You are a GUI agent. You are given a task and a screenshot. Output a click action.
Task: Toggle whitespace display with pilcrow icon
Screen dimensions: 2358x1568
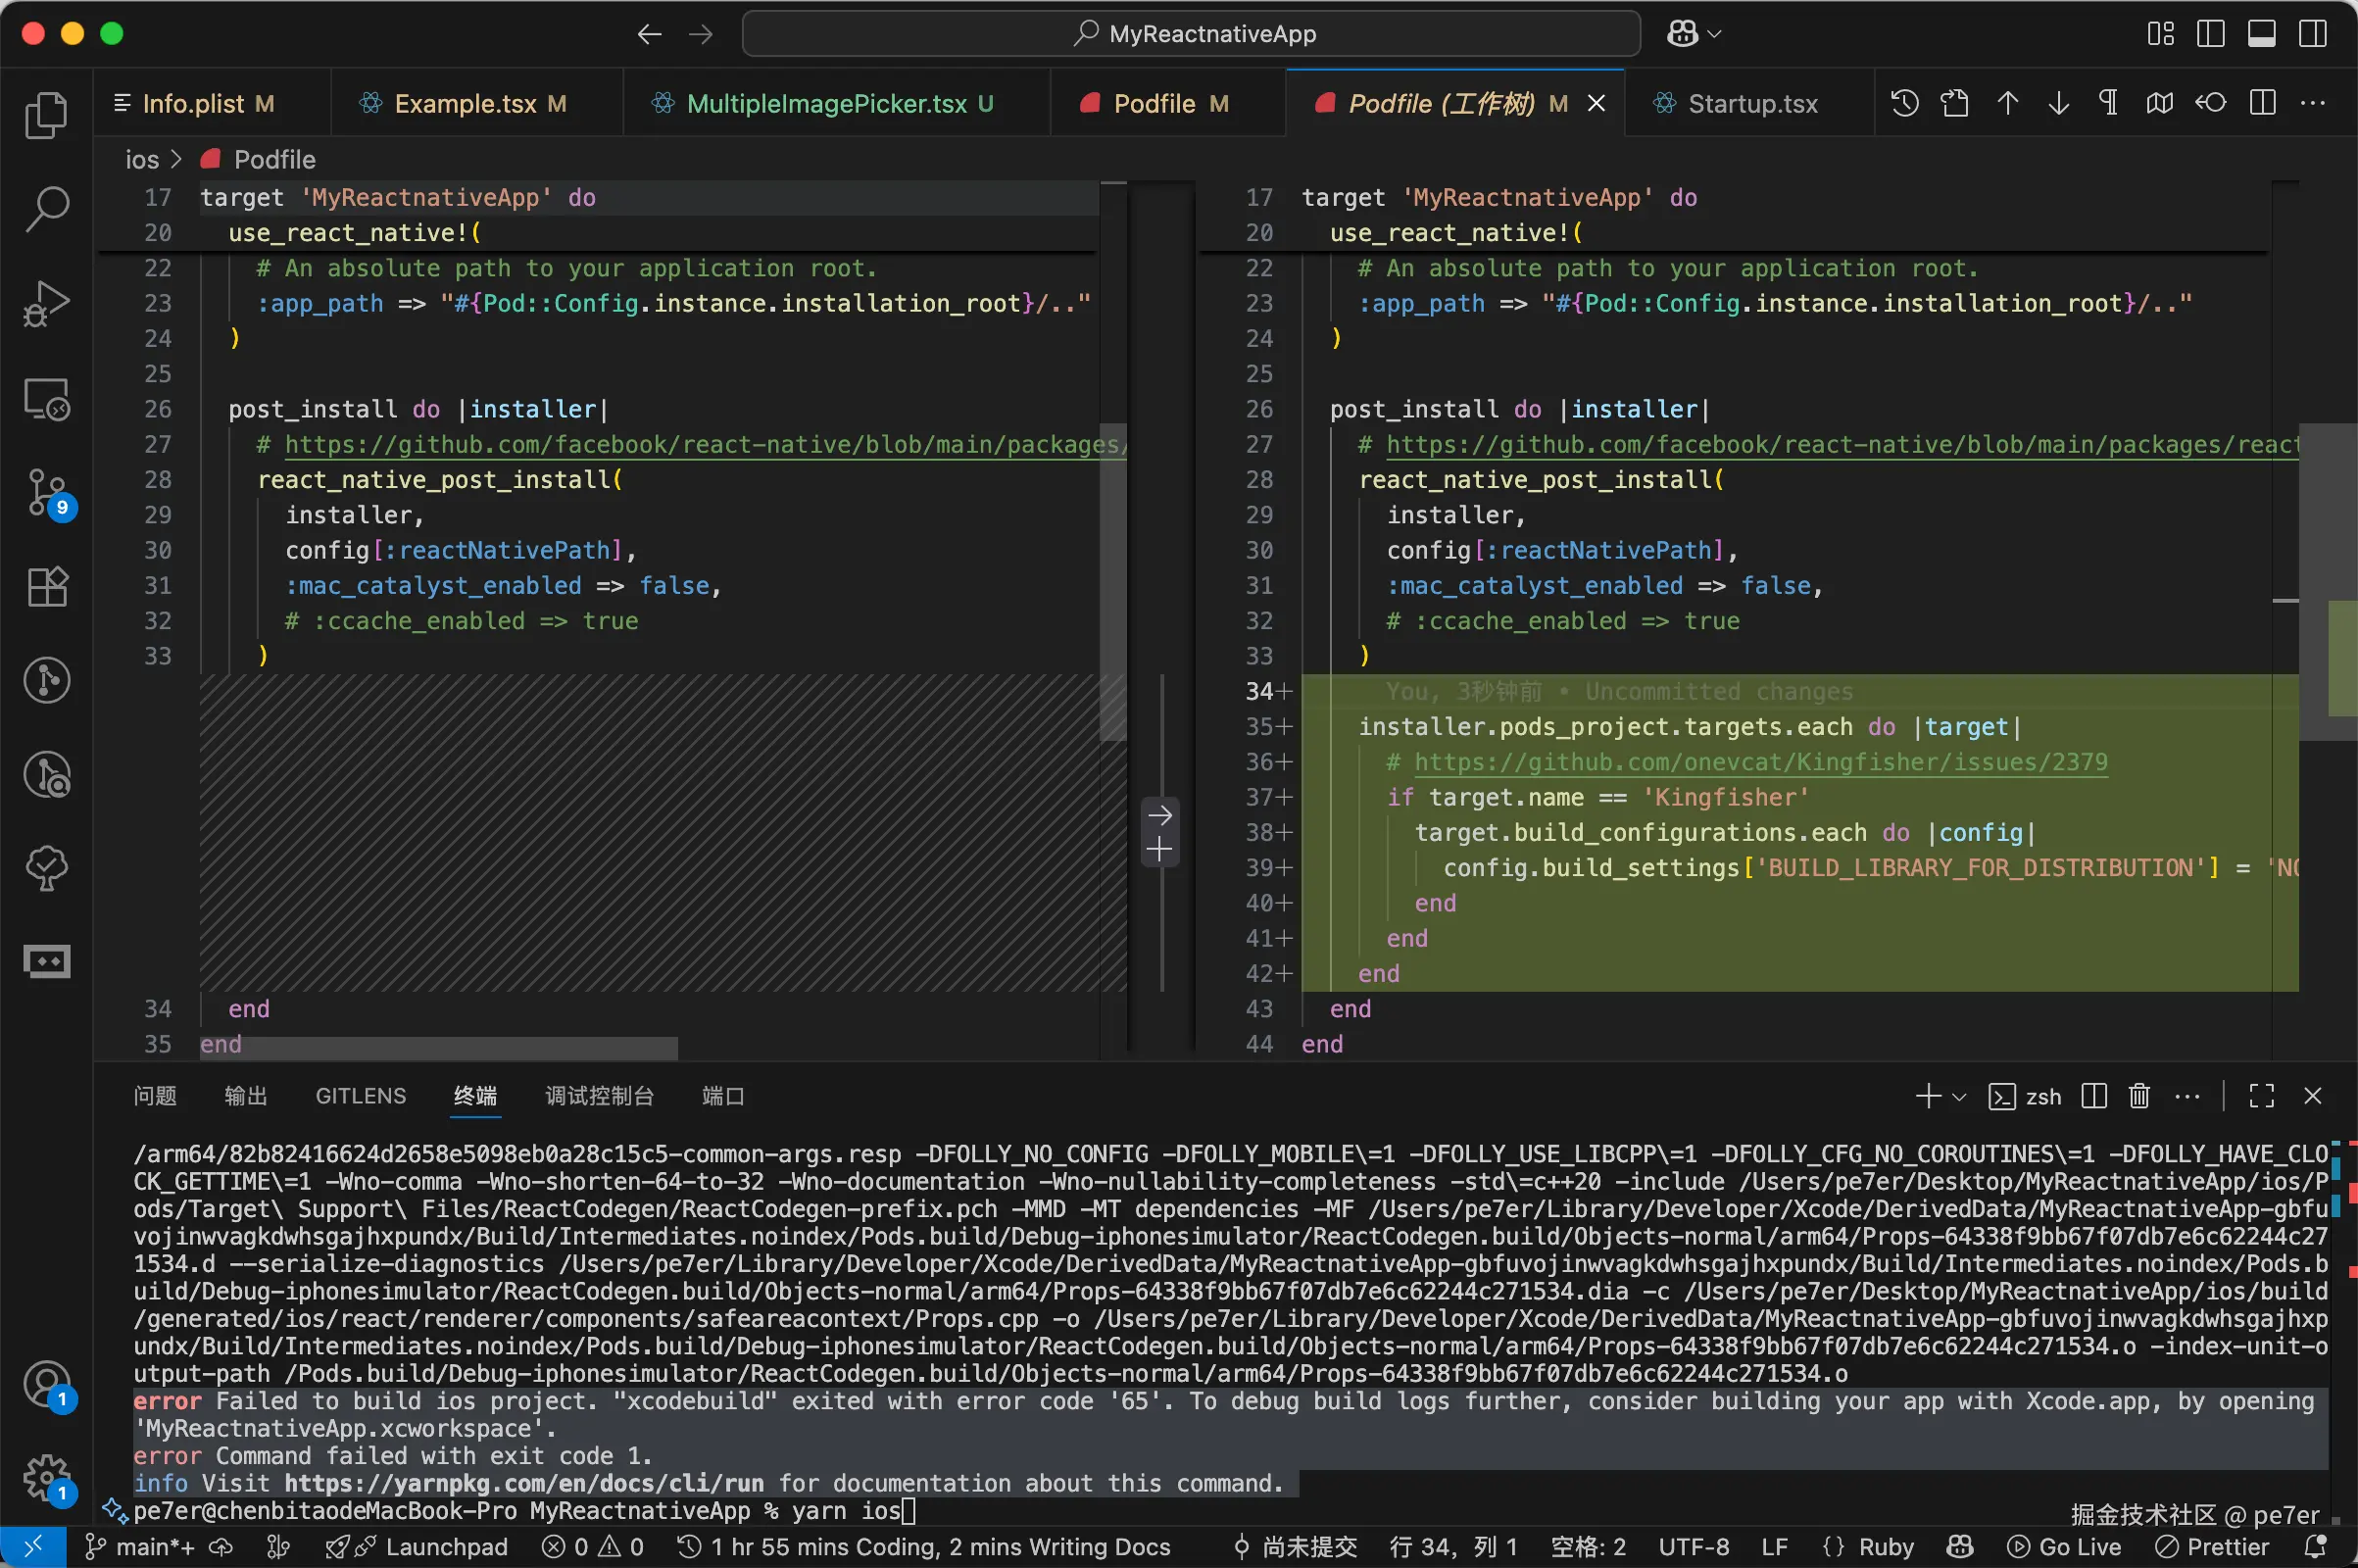[2108, 103]
